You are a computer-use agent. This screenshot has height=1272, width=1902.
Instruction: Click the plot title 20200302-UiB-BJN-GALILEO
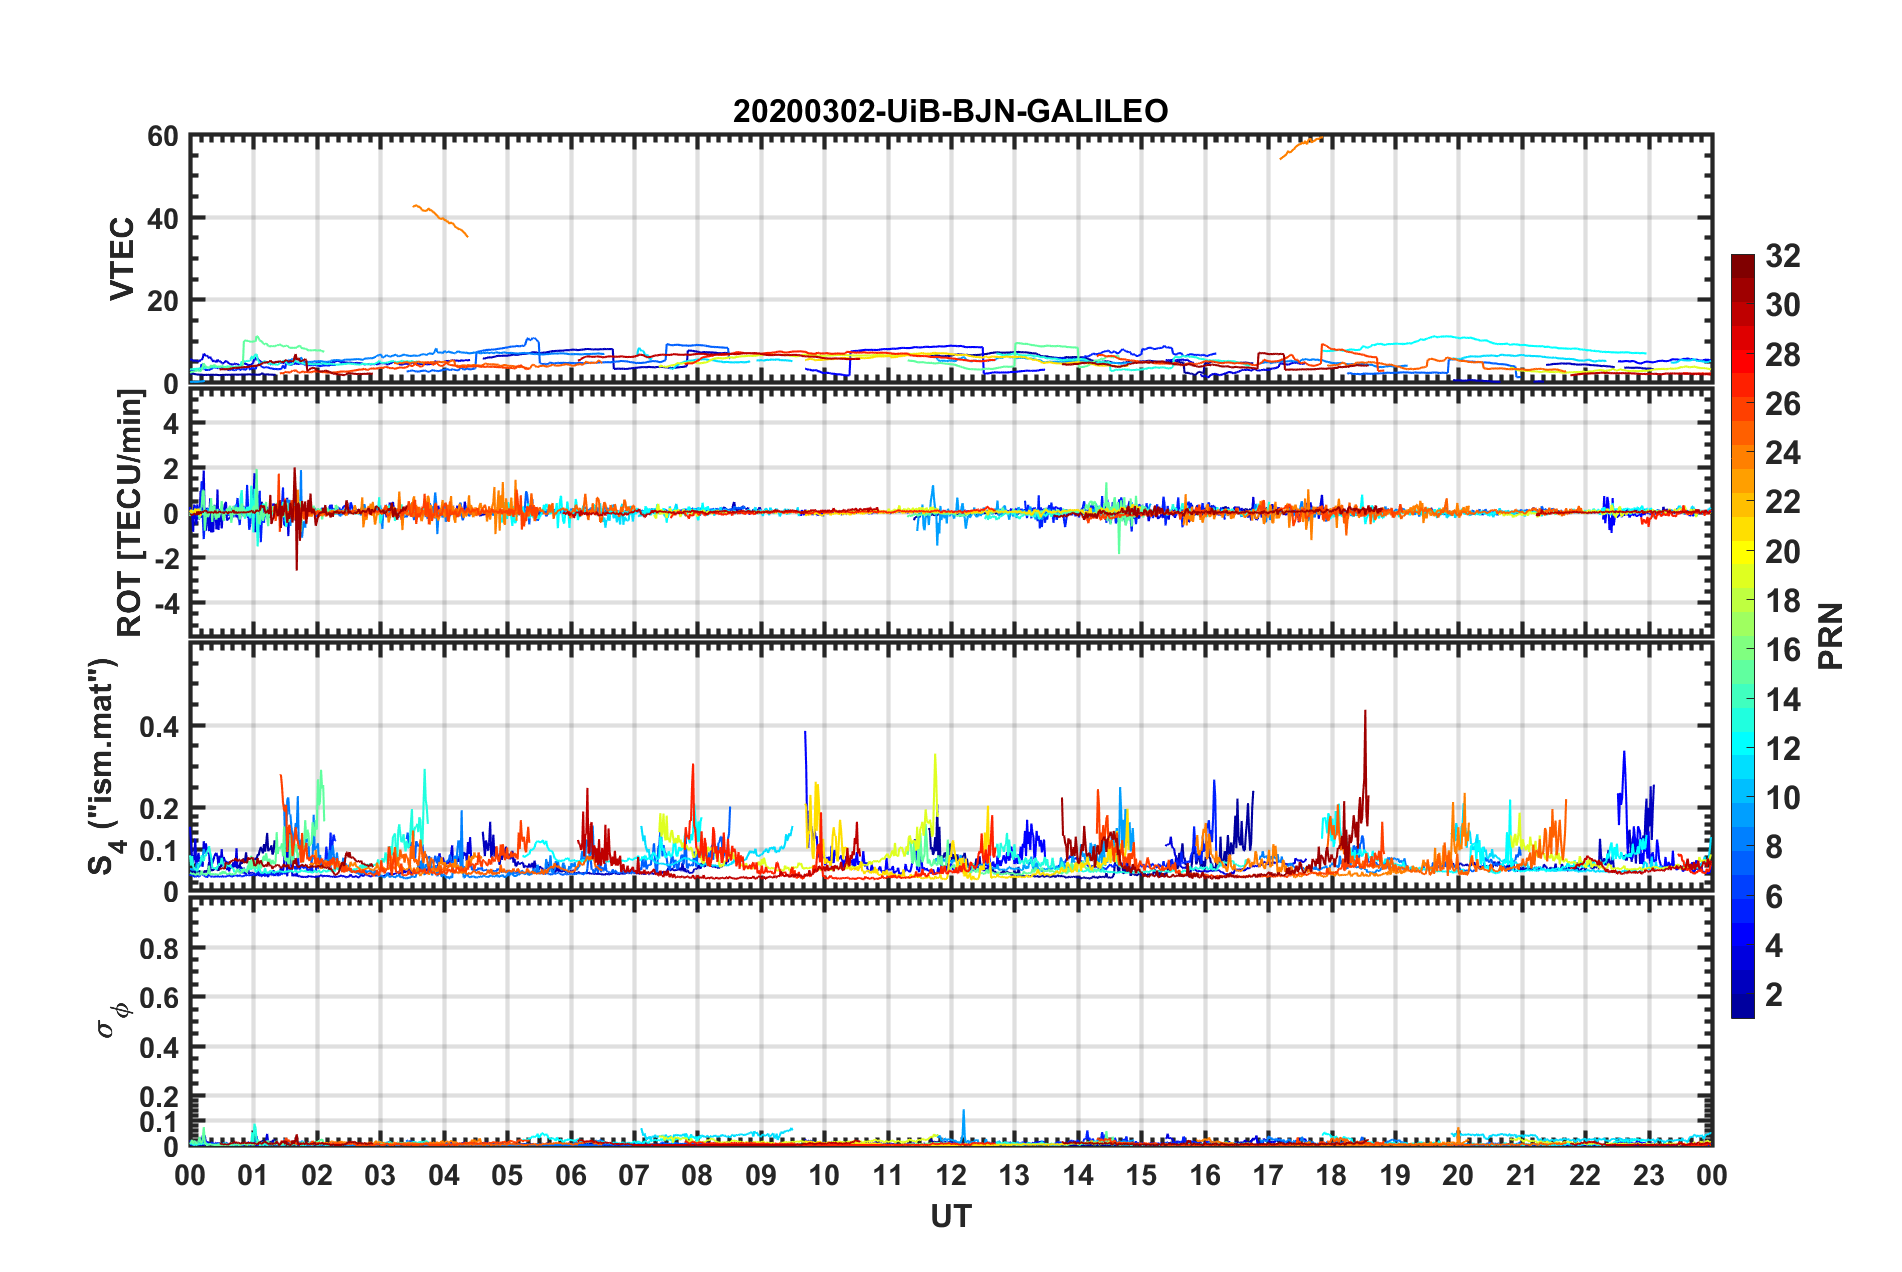pos(950,111)
